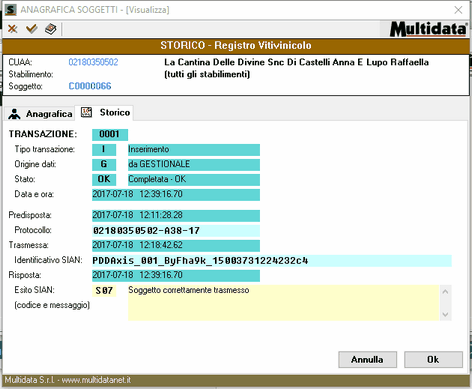Switch to the Anagrafica tab
Viewport: 472px width, 389px height.
click(x=40, y=114)
